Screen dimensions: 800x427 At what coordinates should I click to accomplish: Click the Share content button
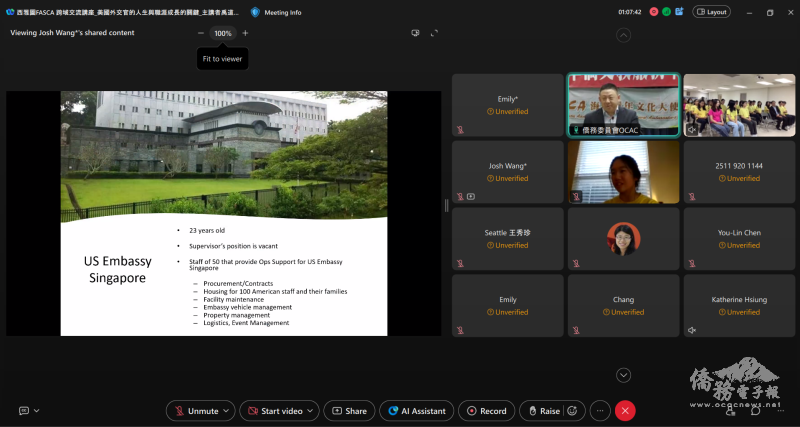349,411
